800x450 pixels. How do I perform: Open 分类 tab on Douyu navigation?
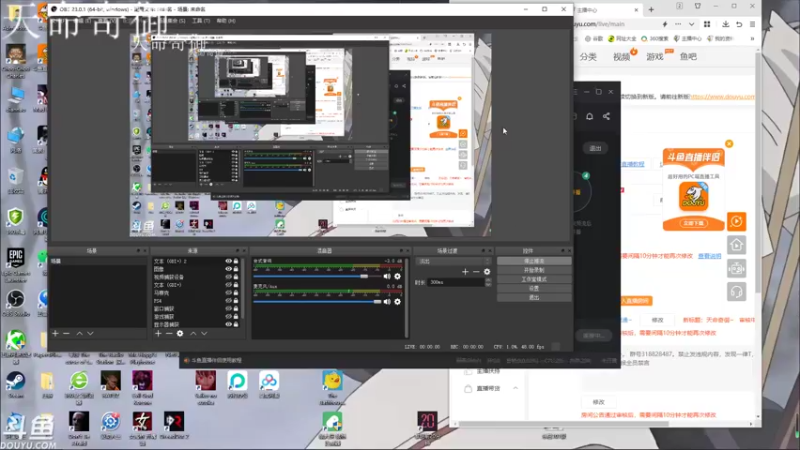[x=588, y=57]
